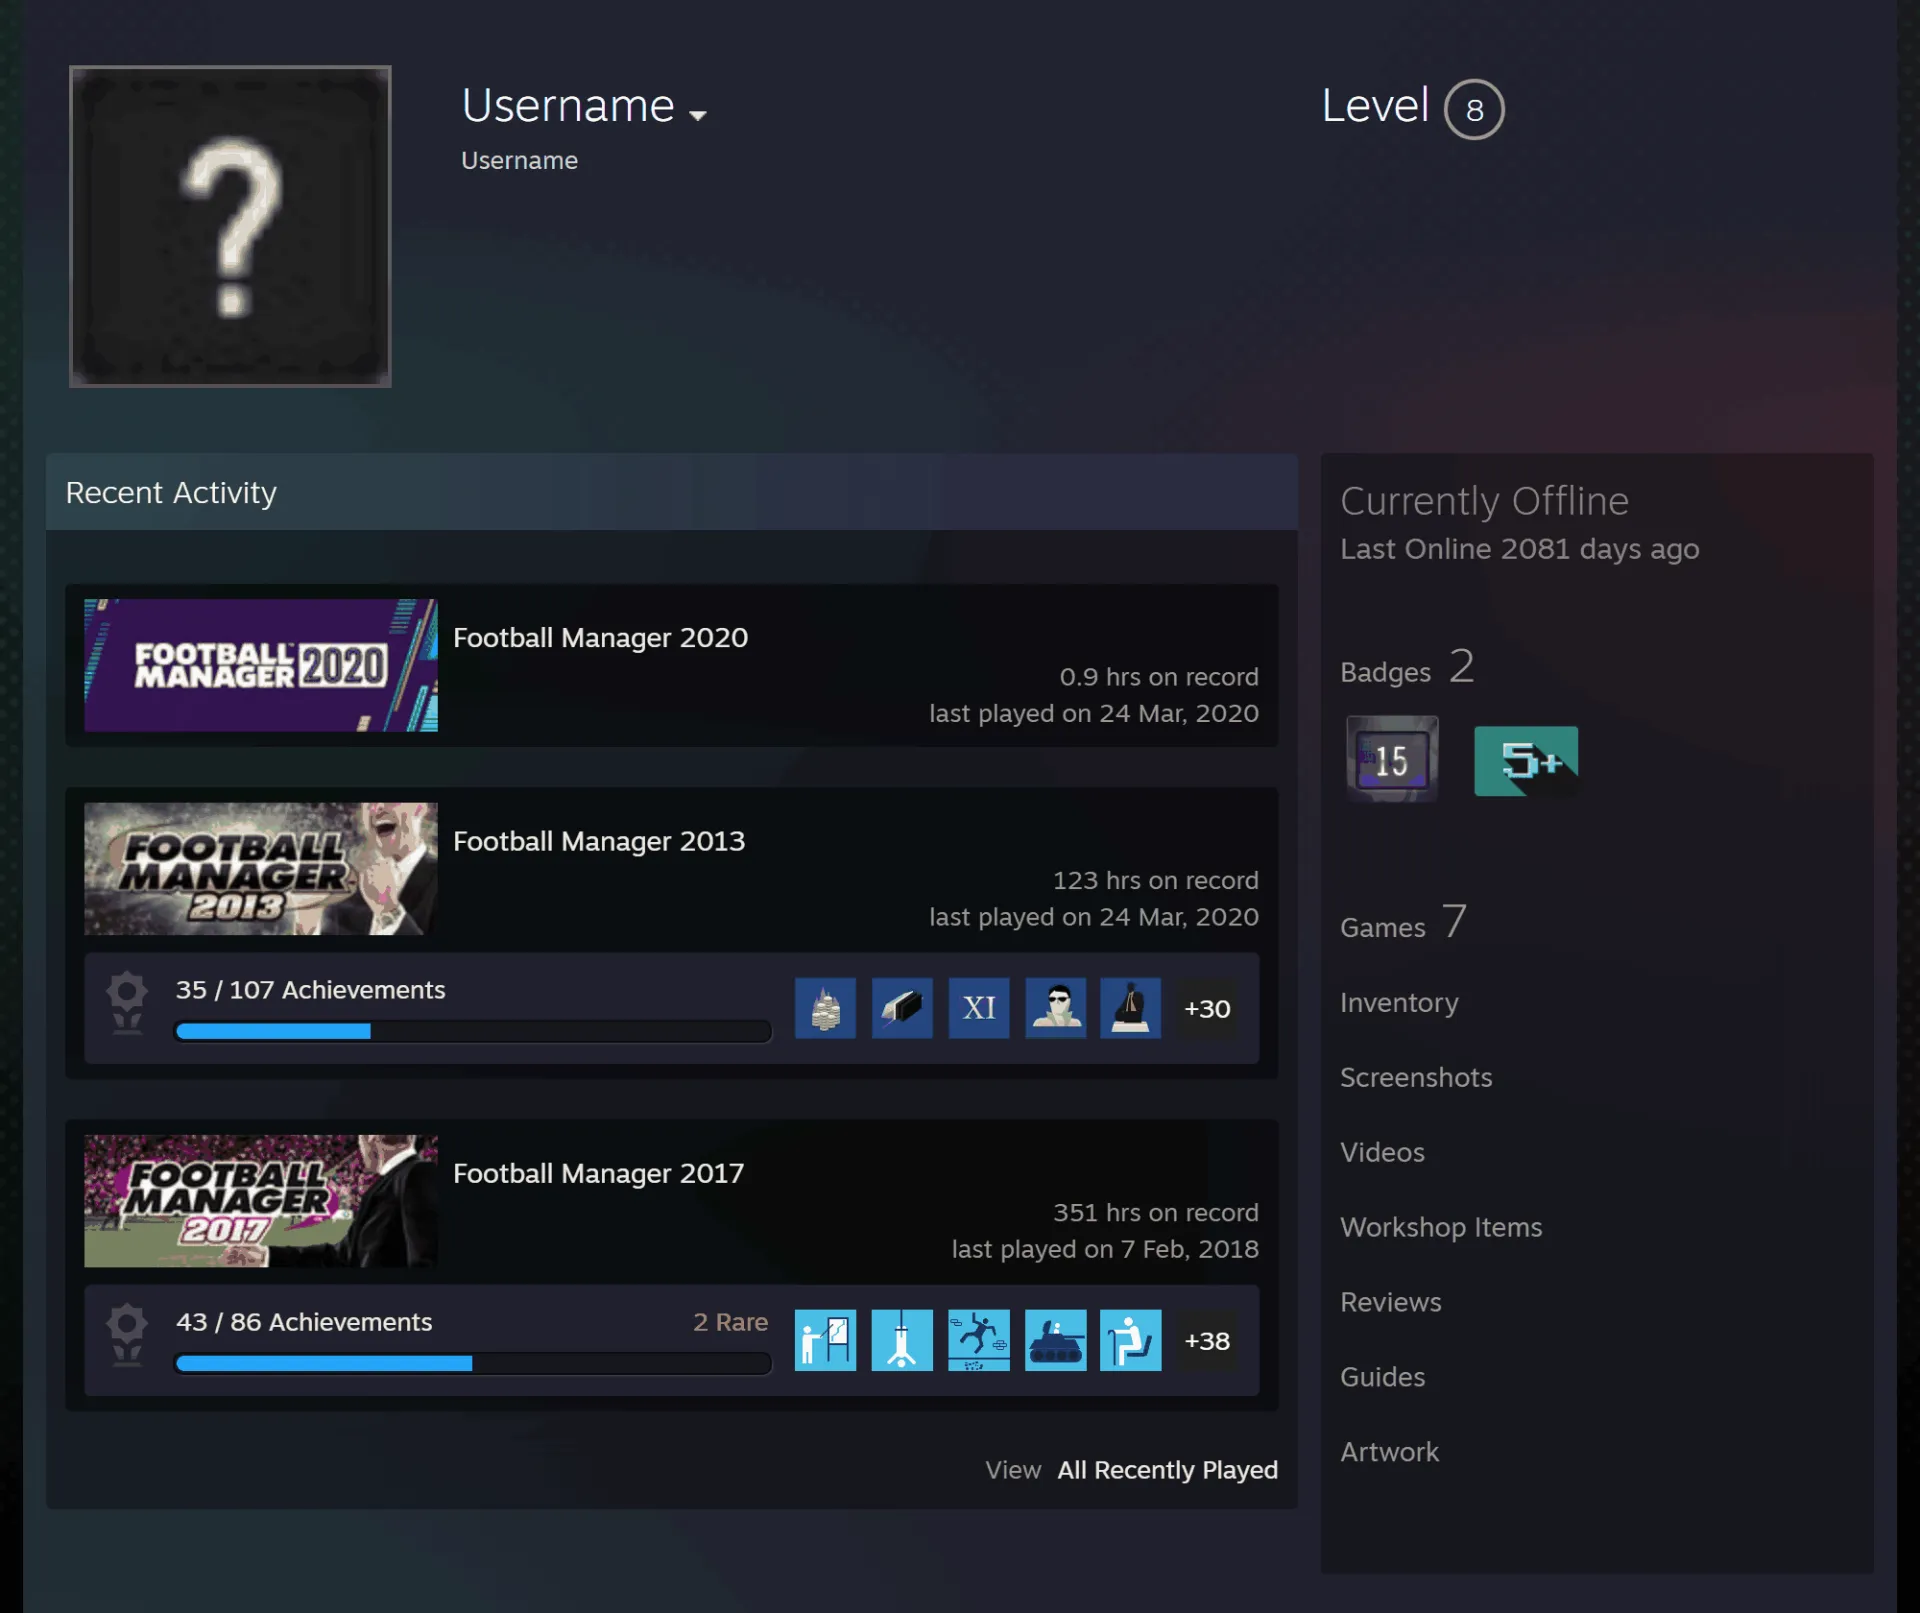Click the Level label

pos(1375,106)
